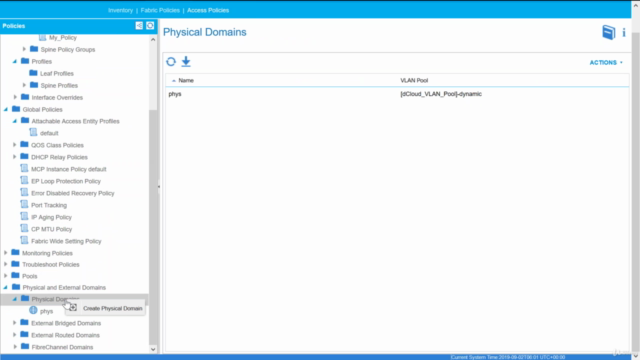The width and height of the screenshot is (640, 360).
Task: Open the ACTIONS dropdown menu
Action: pyautogui.click(x=606, y=62)
